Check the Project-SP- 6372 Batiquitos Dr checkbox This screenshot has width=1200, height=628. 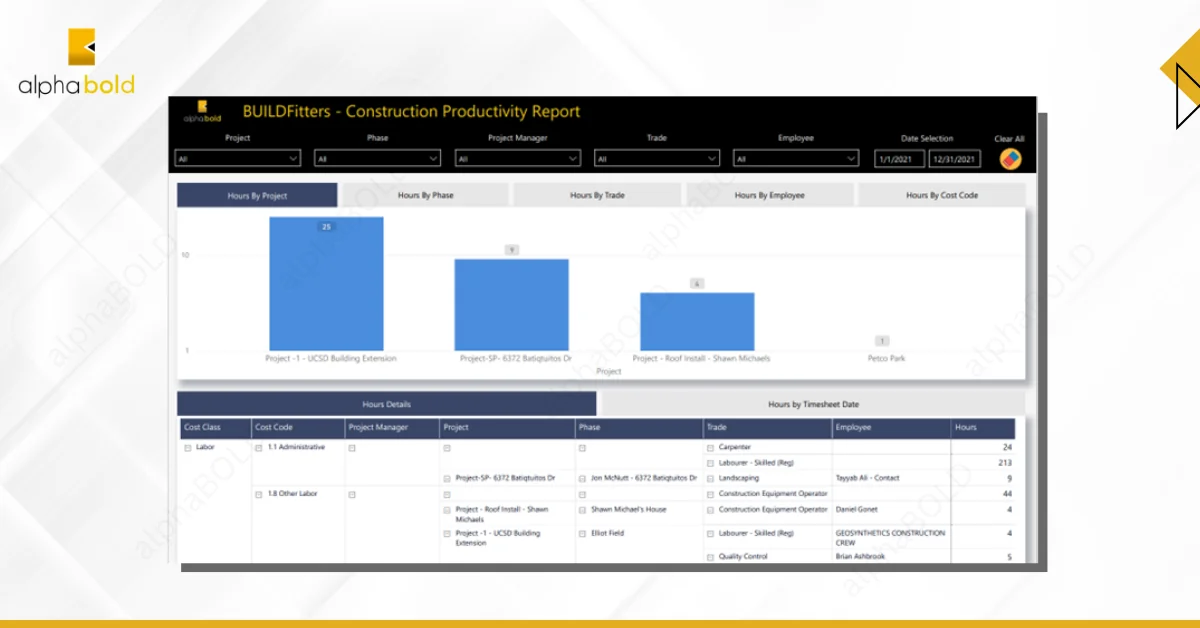click(x=447, y=479)
